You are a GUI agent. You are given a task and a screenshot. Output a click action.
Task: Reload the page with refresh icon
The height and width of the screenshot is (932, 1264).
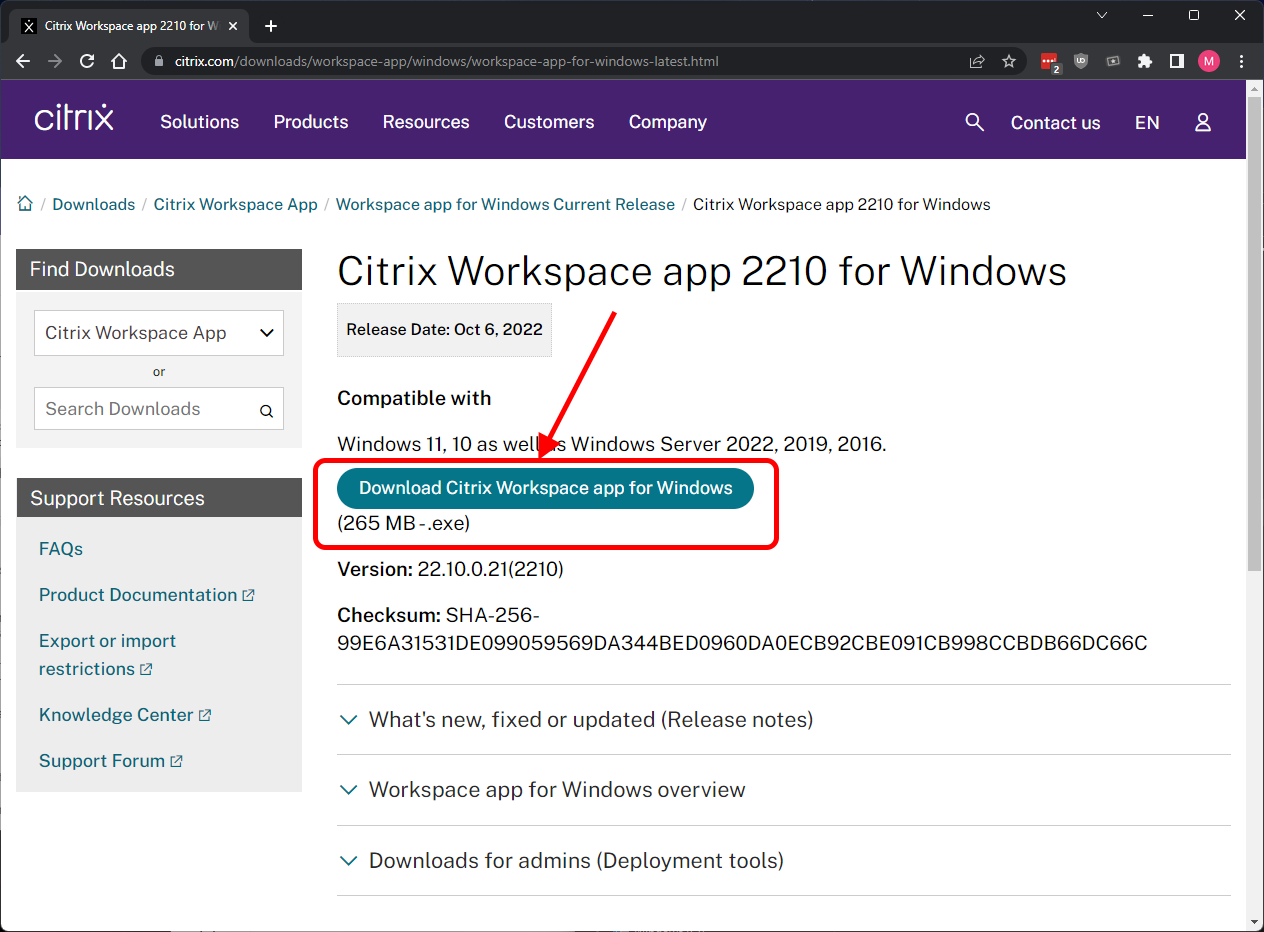pyautogui.click(x=87, y=61)
